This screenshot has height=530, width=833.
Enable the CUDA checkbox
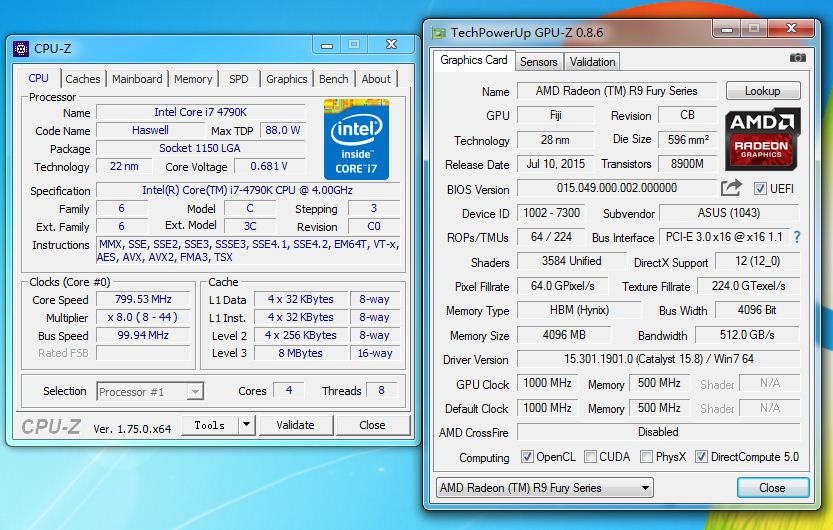click(592, 457)
